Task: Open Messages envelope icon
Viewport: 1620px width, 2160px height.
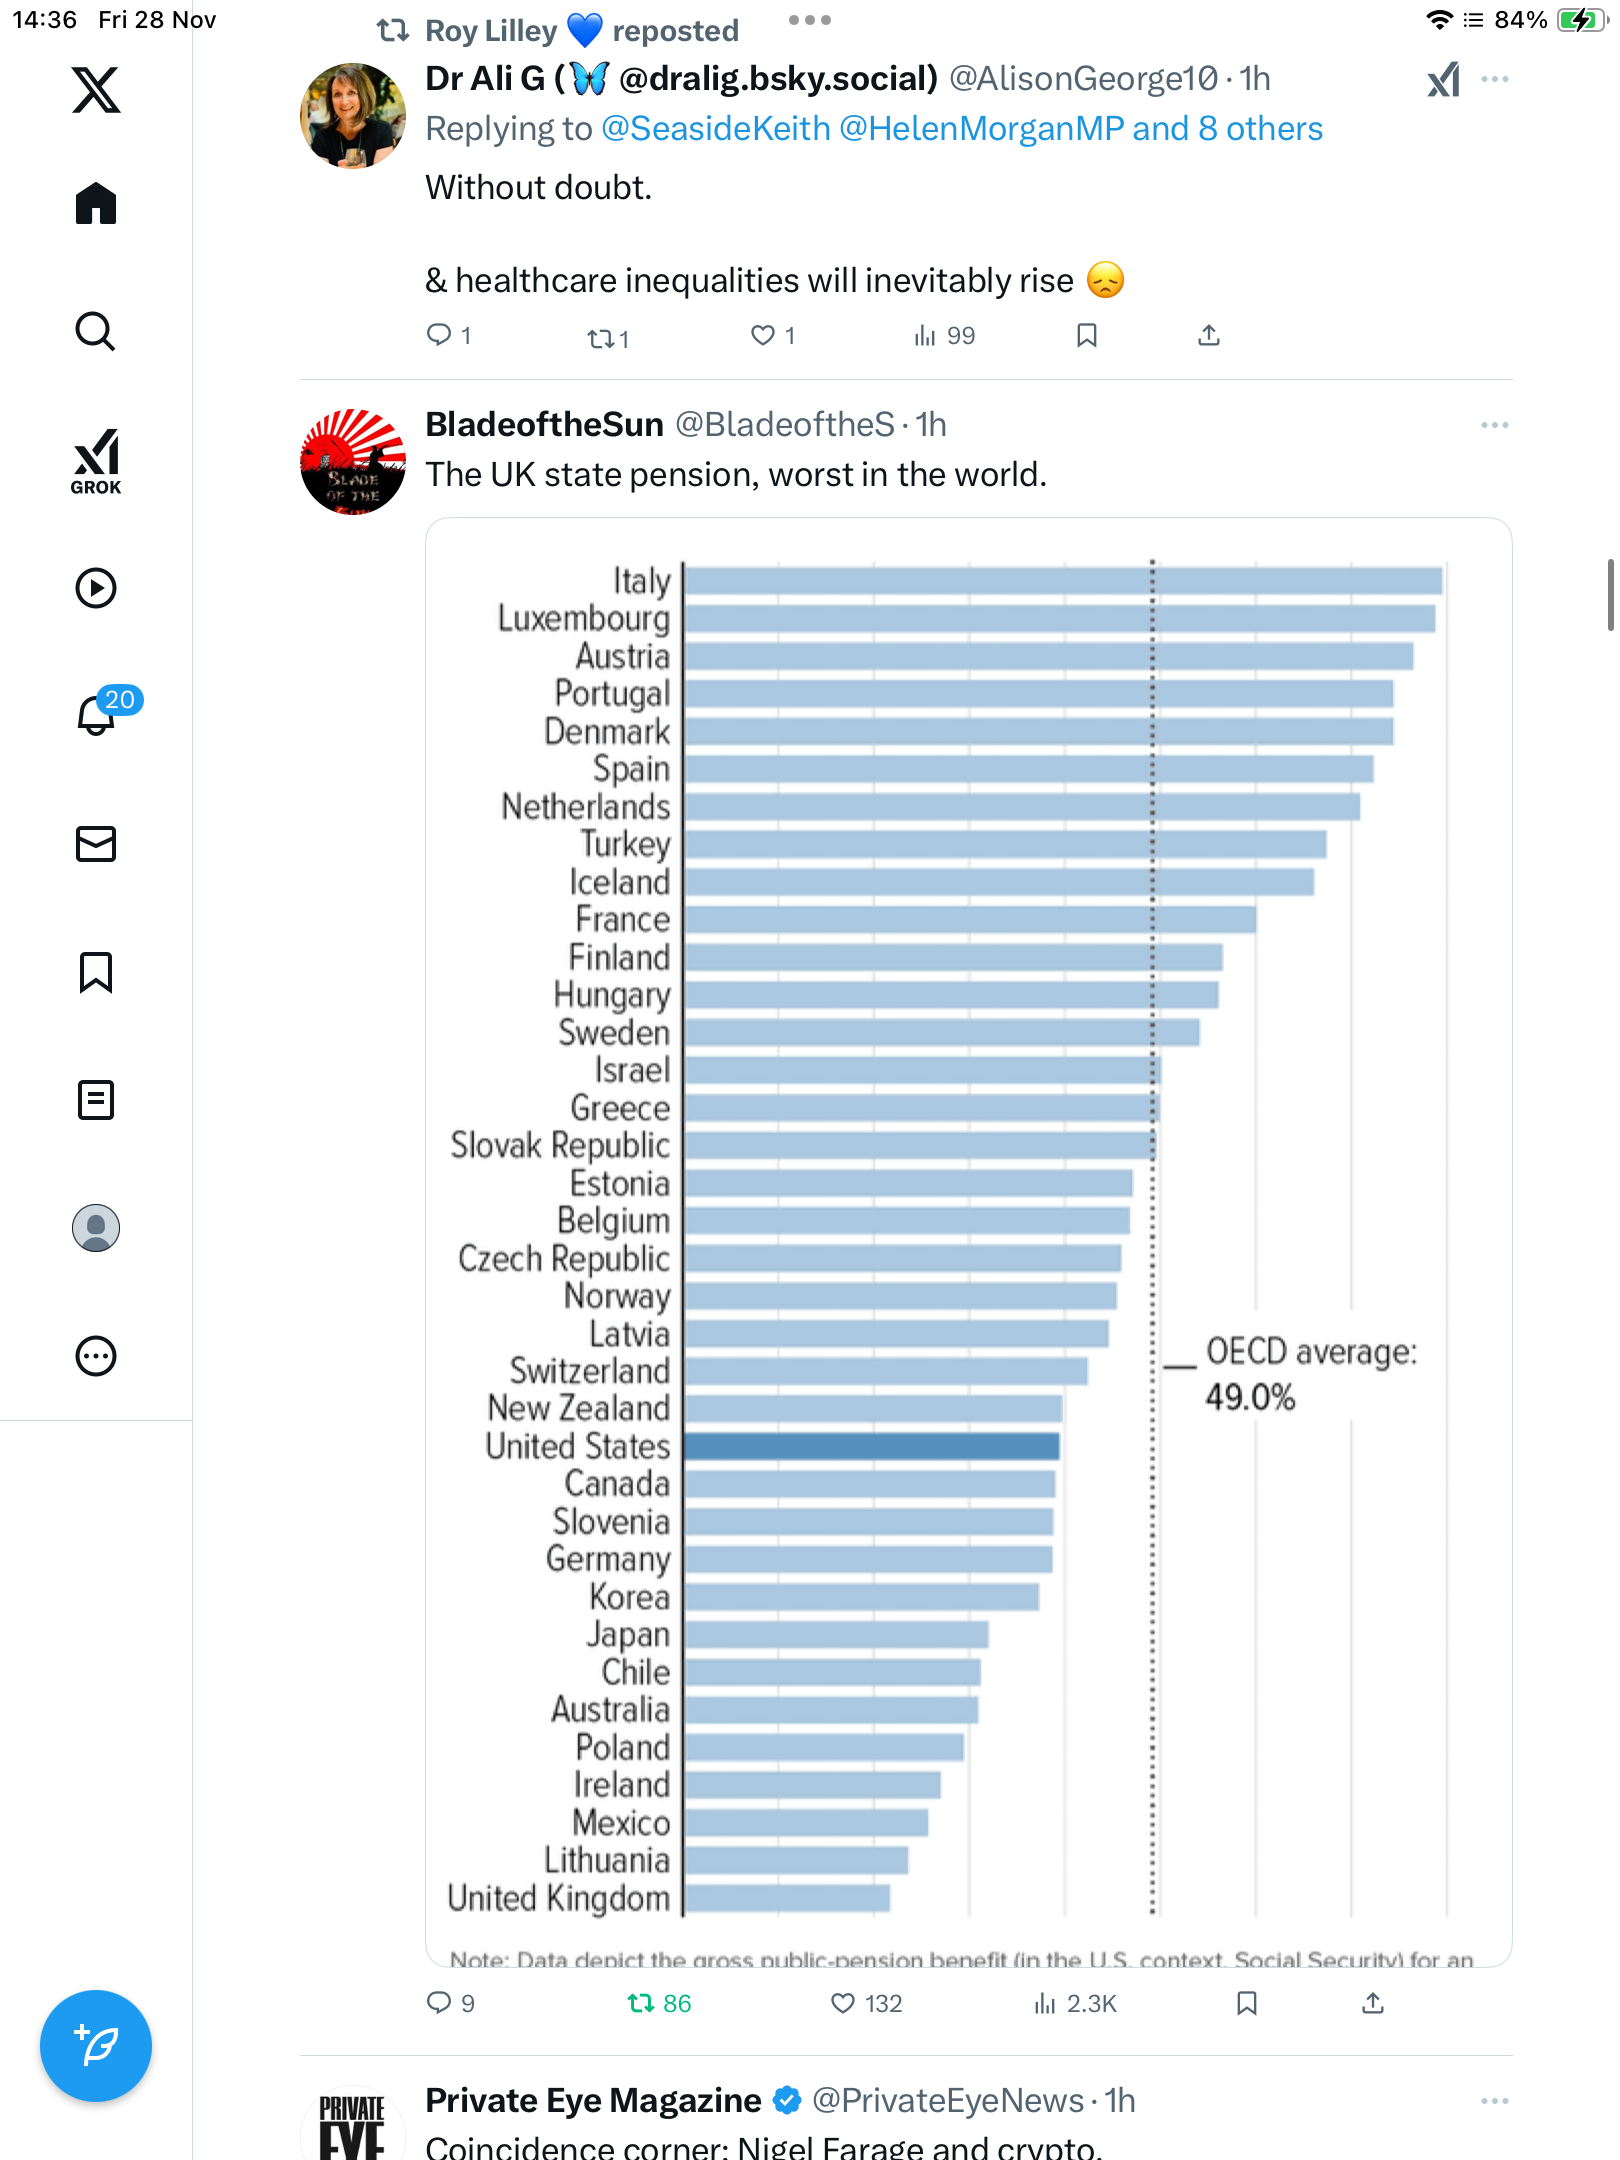Action: coord(96,844)
